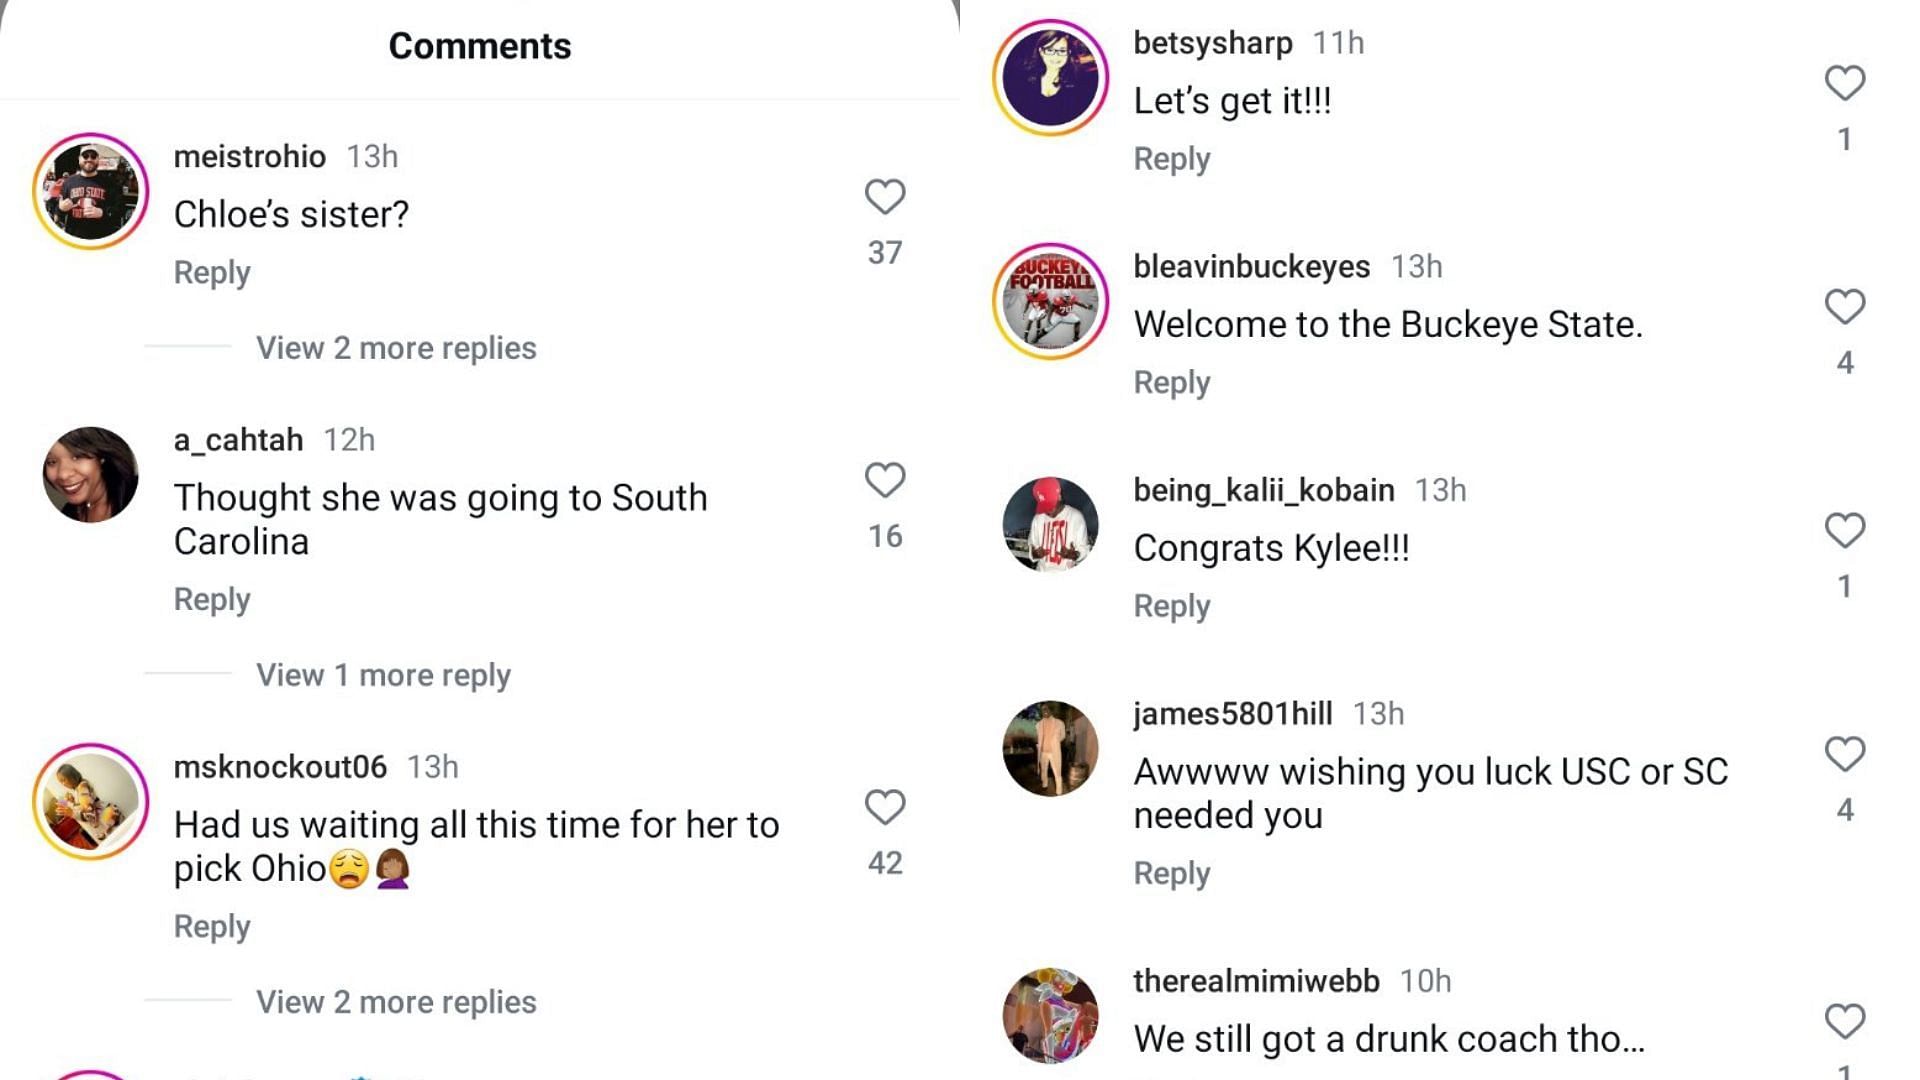Open msknockout06 username profile link

[280, 767]
